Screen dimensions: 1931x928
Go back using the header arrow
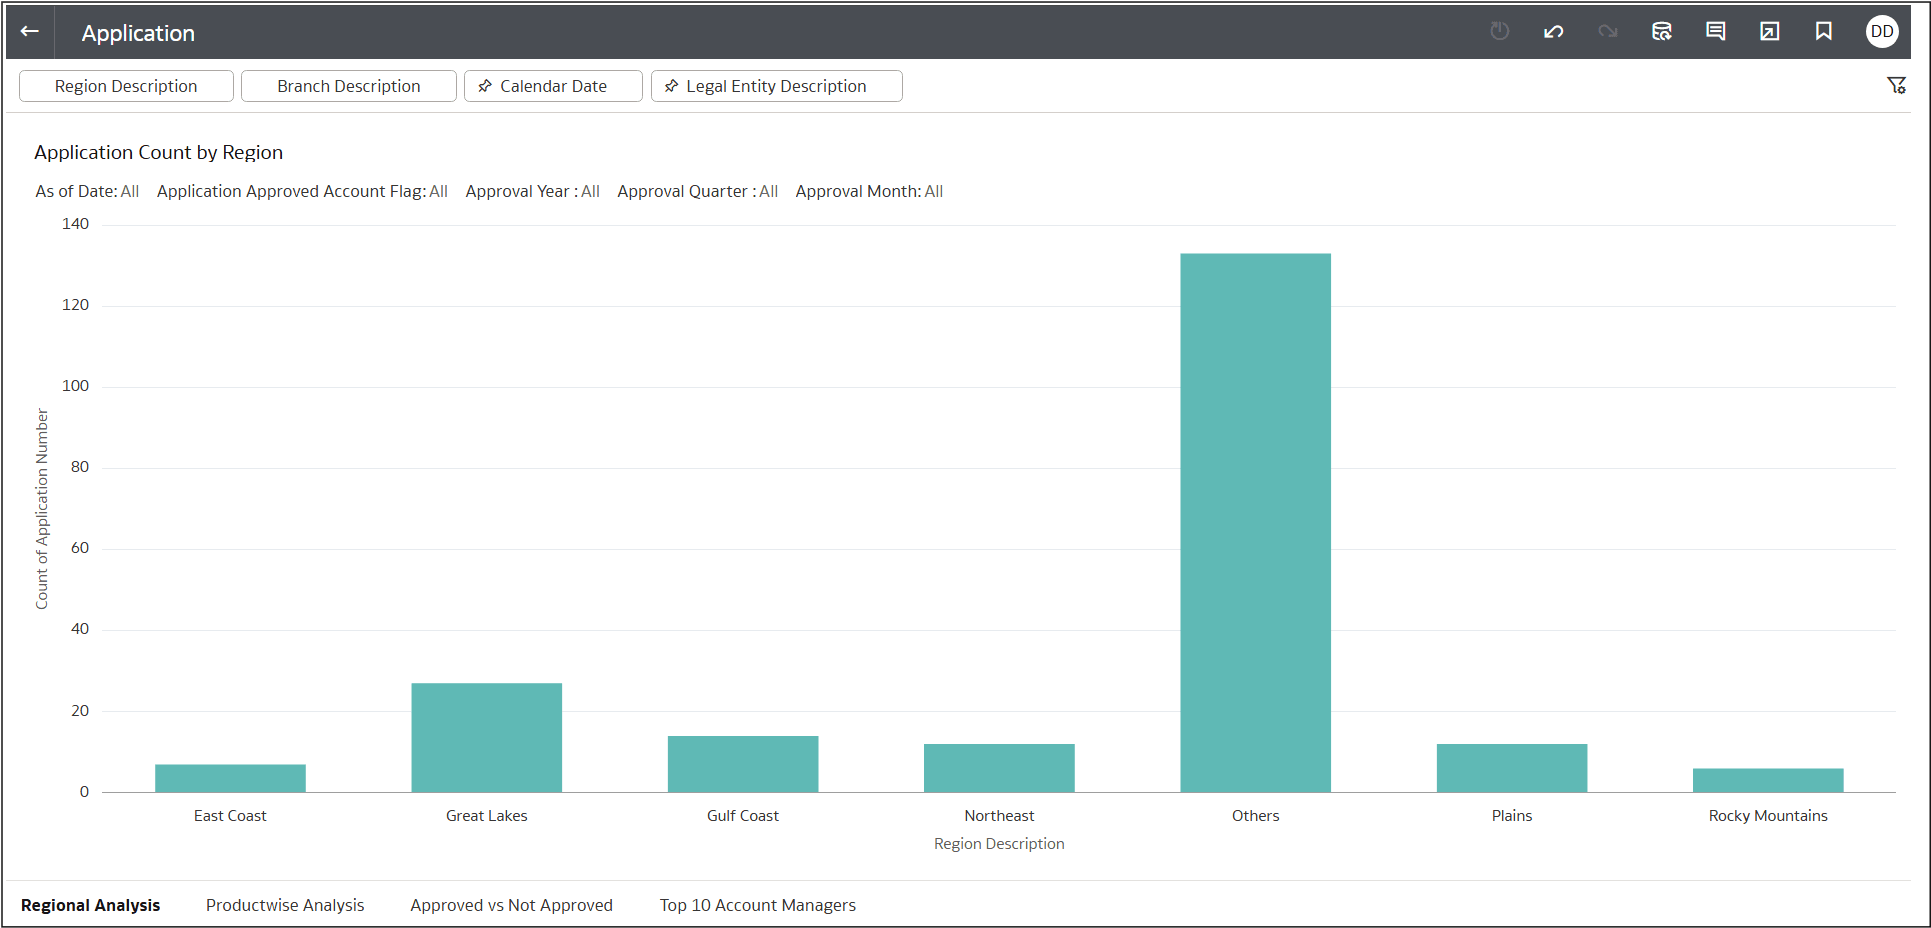coord(30,32)
